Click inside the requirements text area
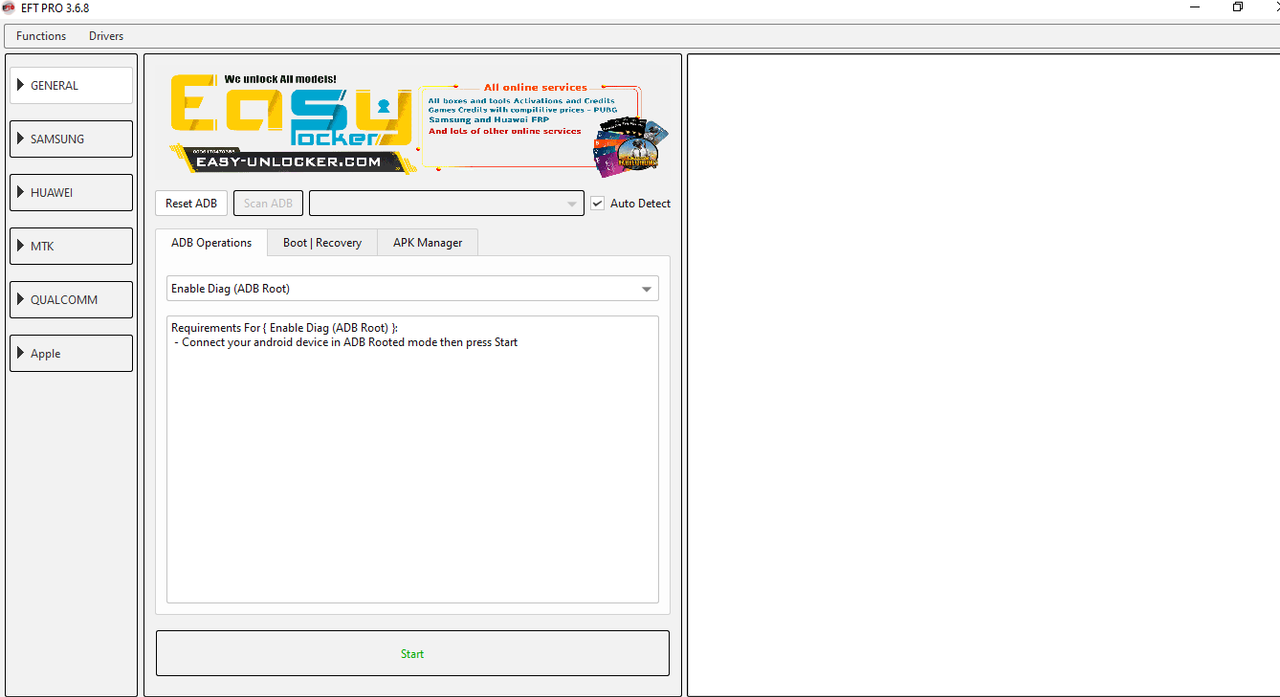The image size is (1280, 697). [412, 459]
